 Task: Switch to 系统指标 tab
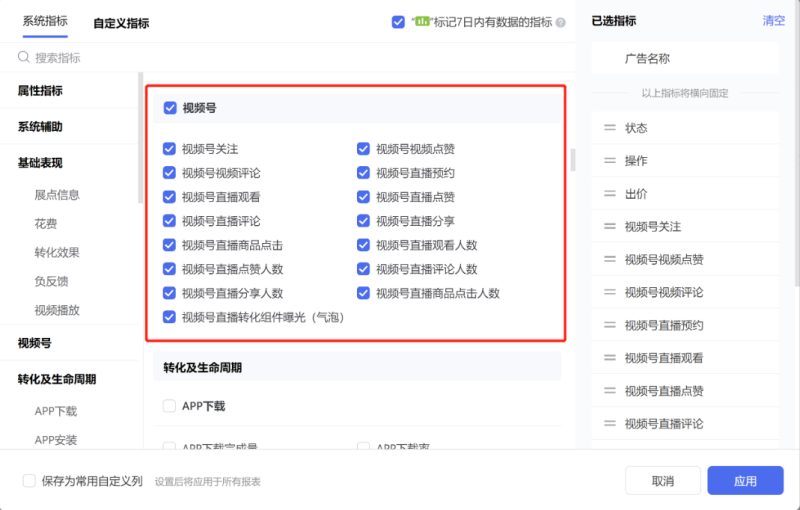(45, 21)
